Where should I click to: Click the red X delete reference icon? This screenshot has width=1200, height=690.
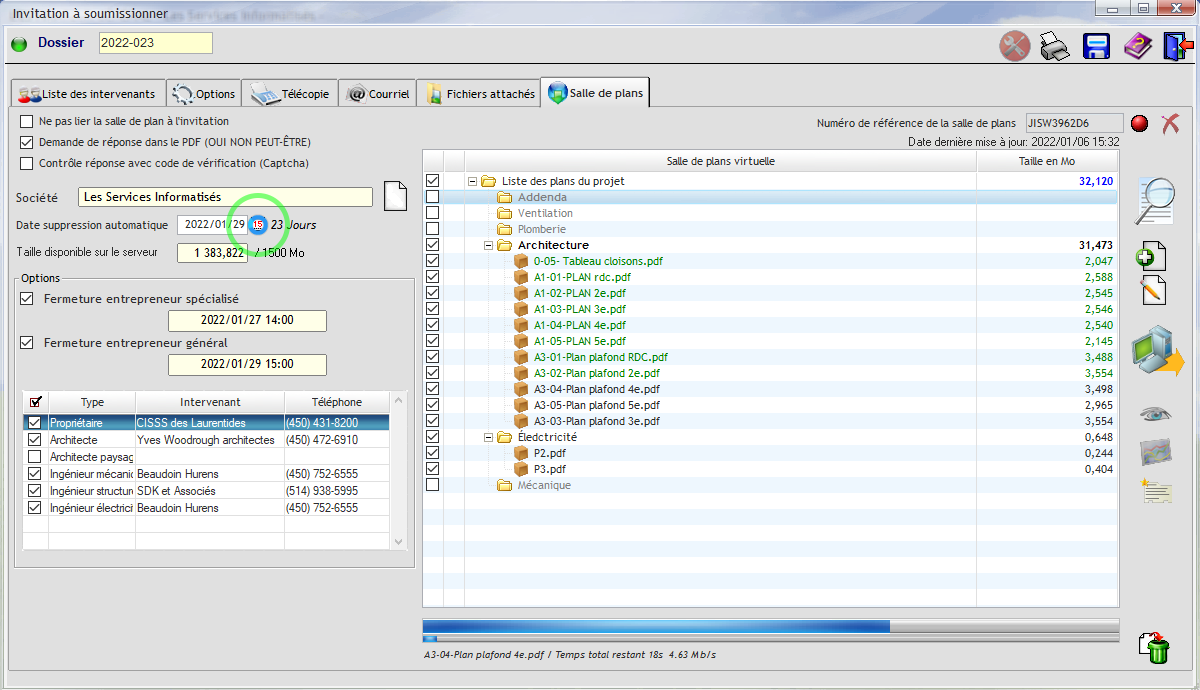pos(1170,123)
